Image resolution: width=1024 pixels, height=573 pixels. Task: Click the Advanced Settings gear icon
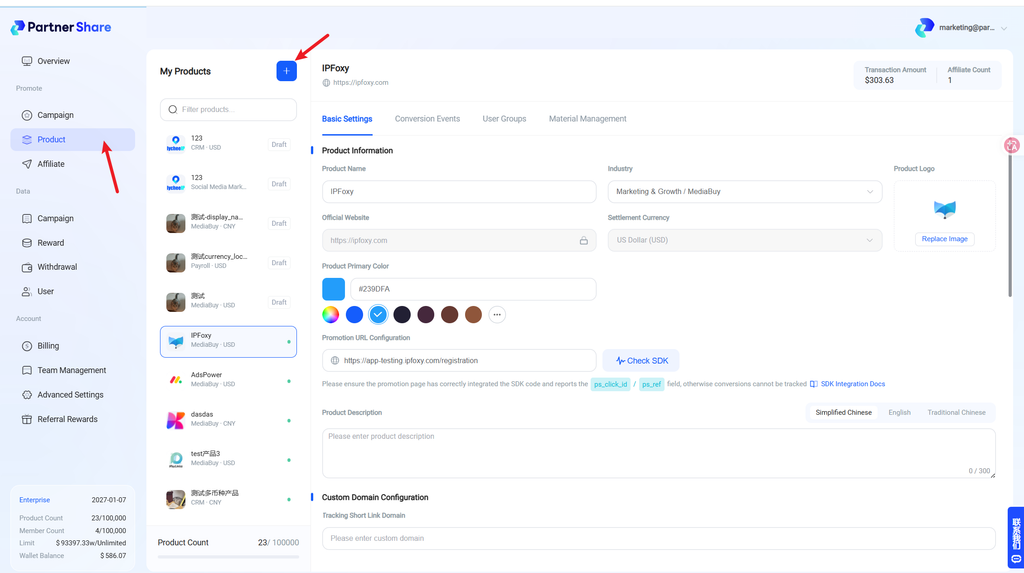pyautogui.click(x=27, y=395)
